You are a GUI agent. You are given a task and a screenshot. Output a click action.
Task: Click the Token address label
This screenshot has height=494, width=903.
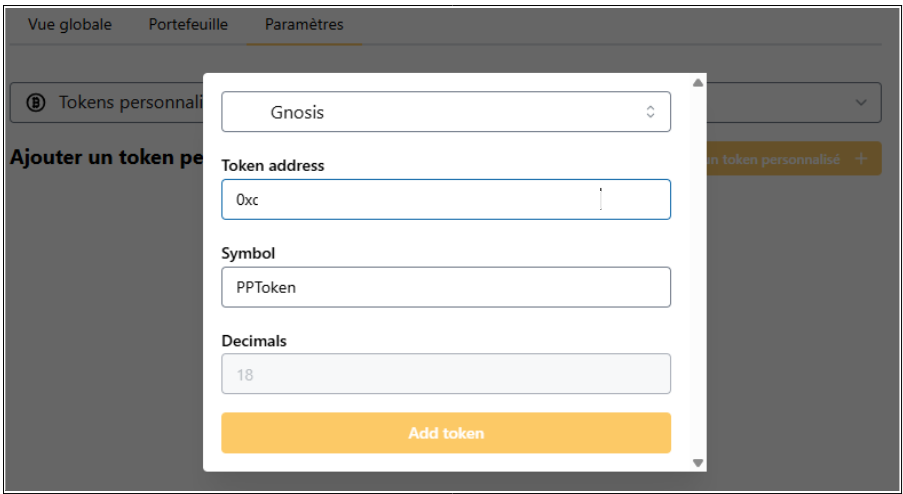pos(273,166)
